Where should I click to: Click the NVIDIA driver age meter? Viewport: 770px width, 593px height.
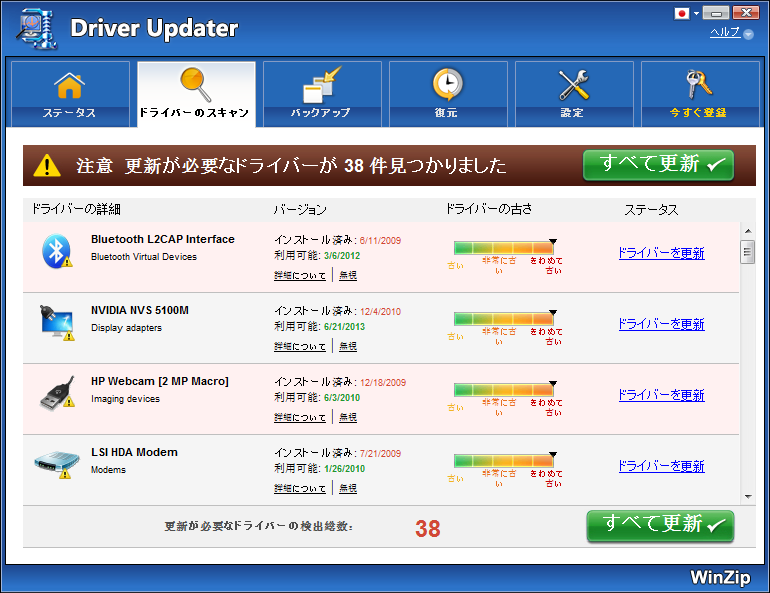504,319
